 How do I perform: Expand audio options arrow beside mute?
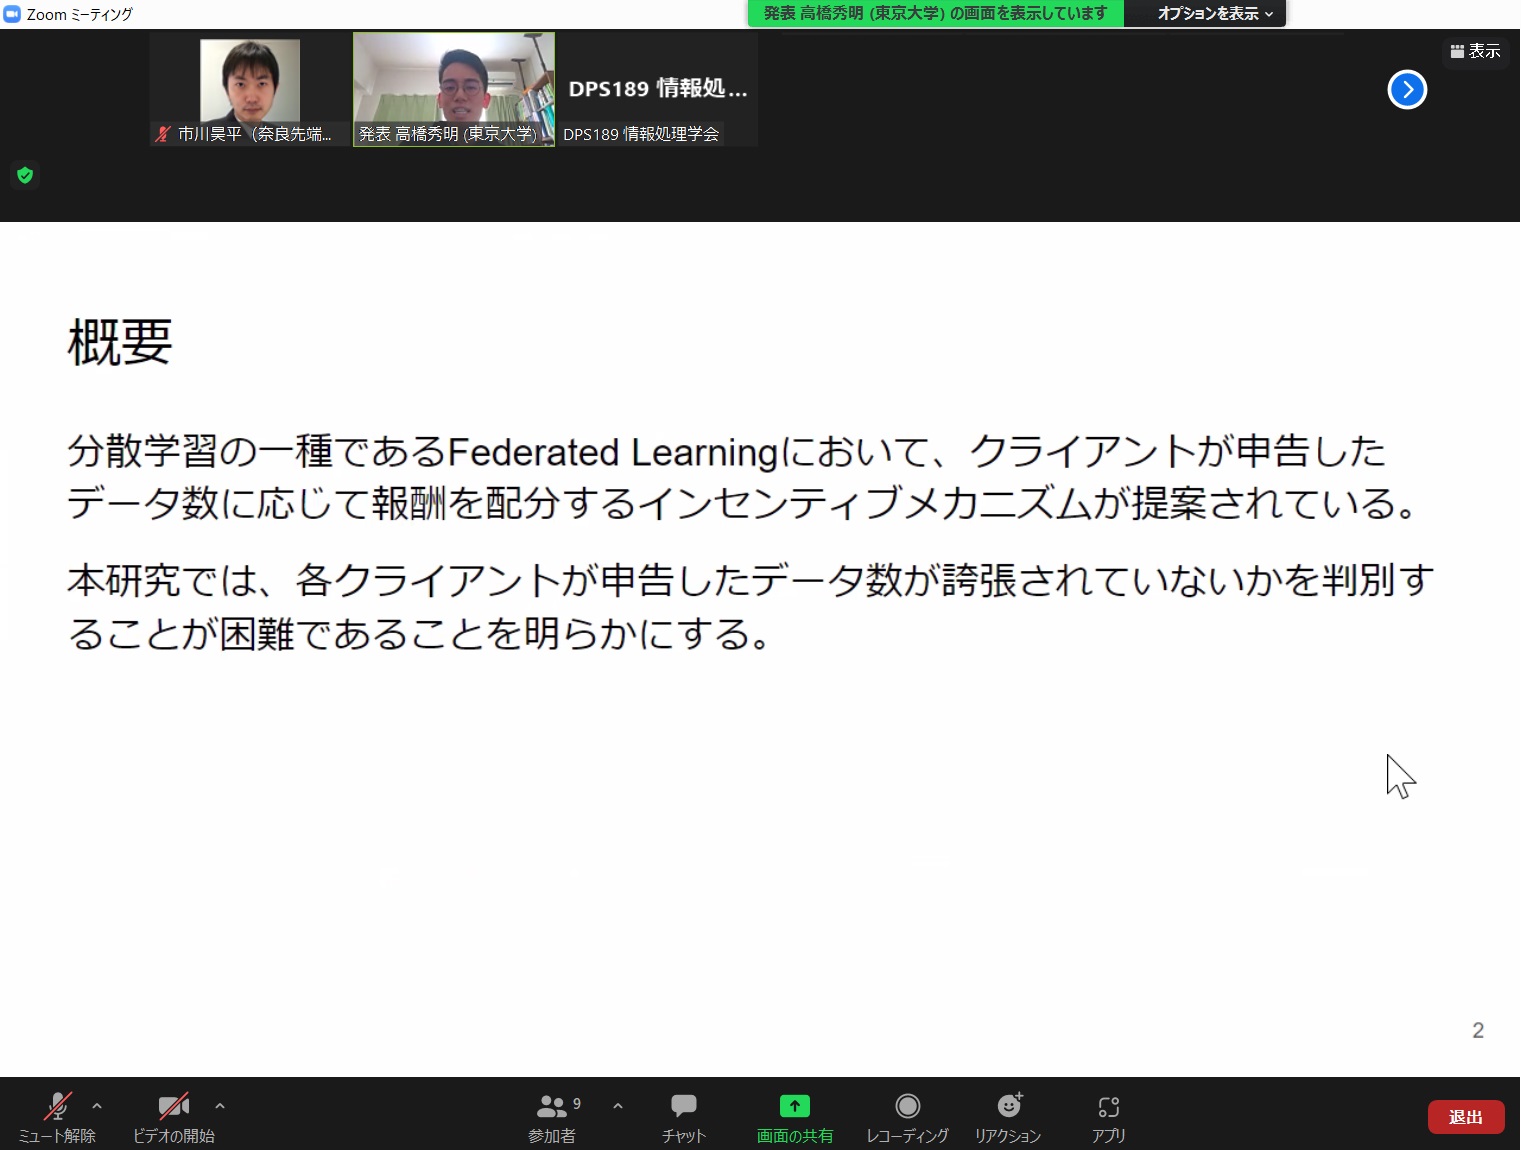pos(97,1106)
